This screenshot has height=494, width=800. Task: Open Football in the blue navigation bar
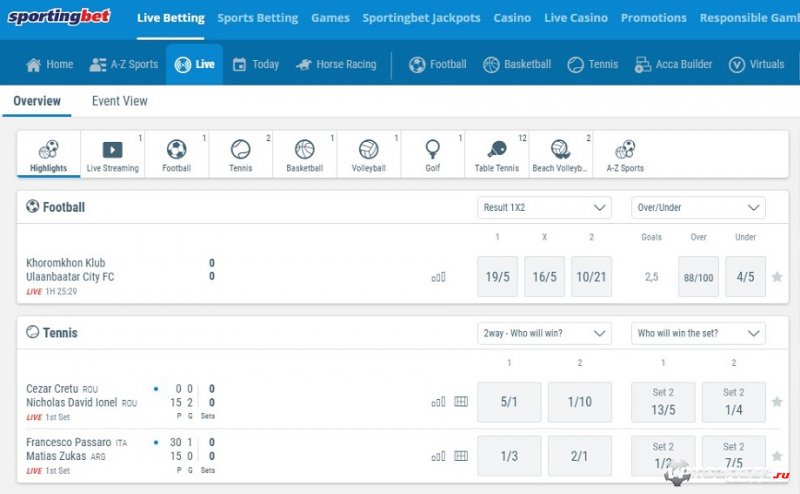click(438, 64)
